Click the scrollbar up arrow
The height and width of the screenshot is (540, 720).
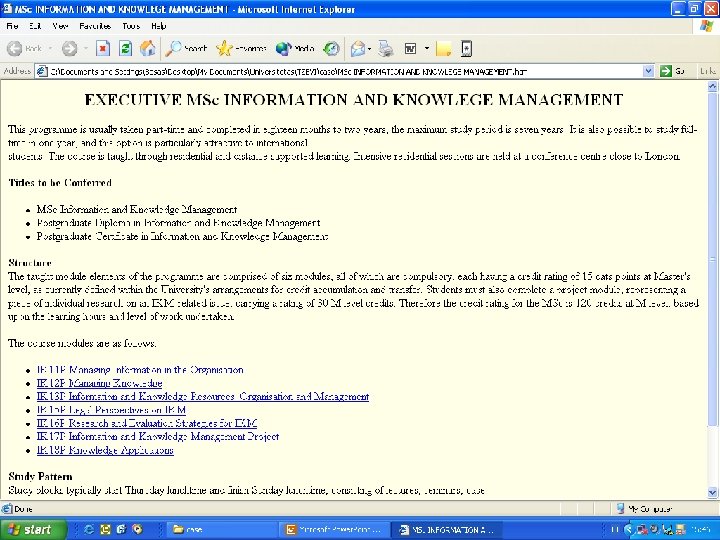(712, 86)
